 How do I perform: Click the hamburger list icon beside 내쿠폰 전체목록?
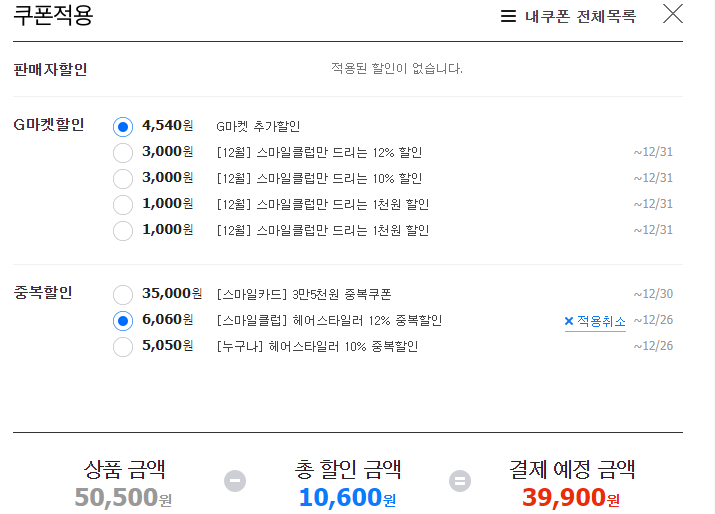tap(508, 16)
